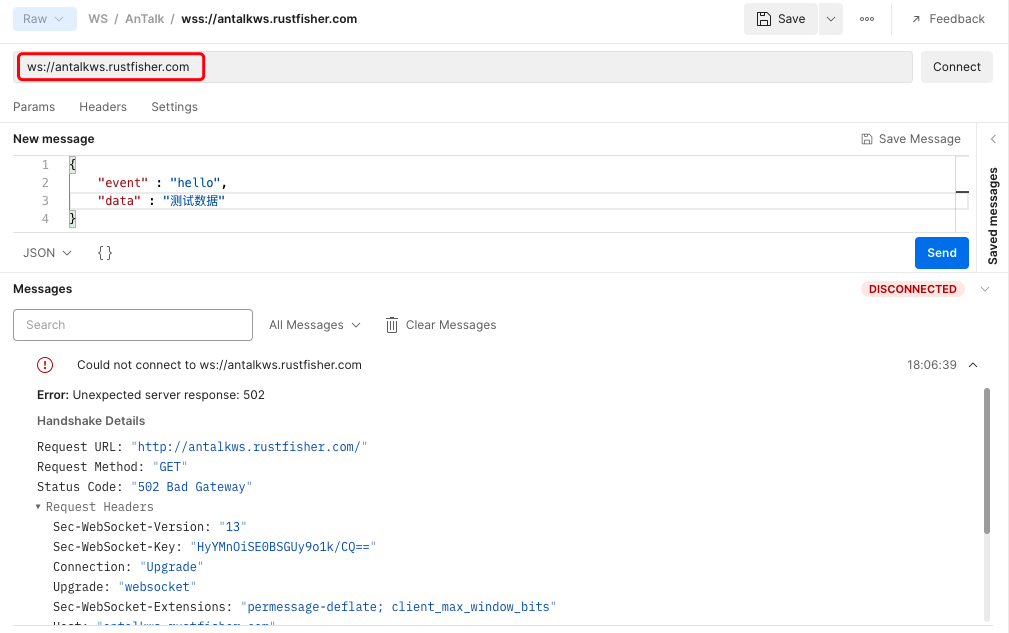Click the Save Message disk icon
1009x633 pixels.
(x=867, y=139)
